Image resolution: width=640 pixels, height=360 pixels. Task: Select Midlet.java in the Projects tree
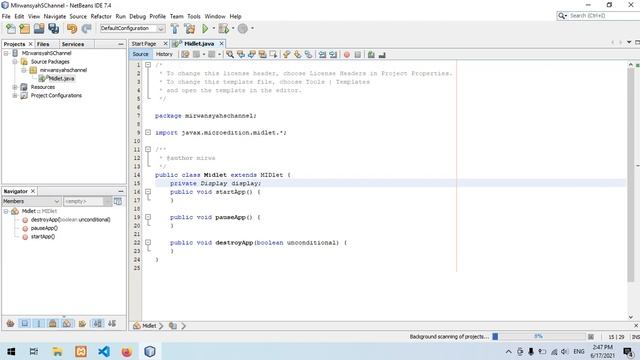point(61,78)
